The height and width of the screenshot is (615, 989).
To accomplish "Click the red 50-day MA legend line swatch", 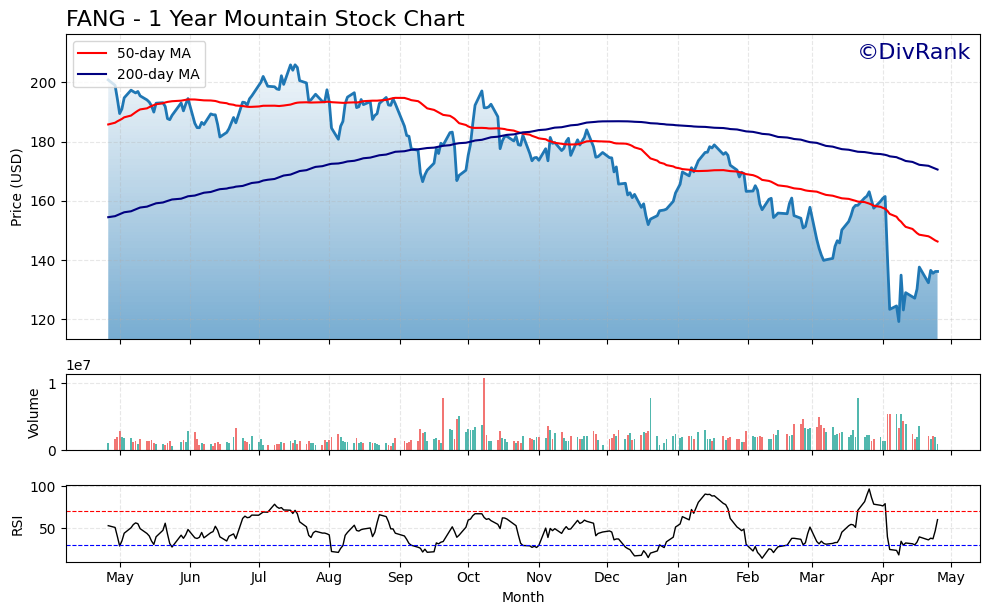I will pyautogui.click(x=92, y=54).
